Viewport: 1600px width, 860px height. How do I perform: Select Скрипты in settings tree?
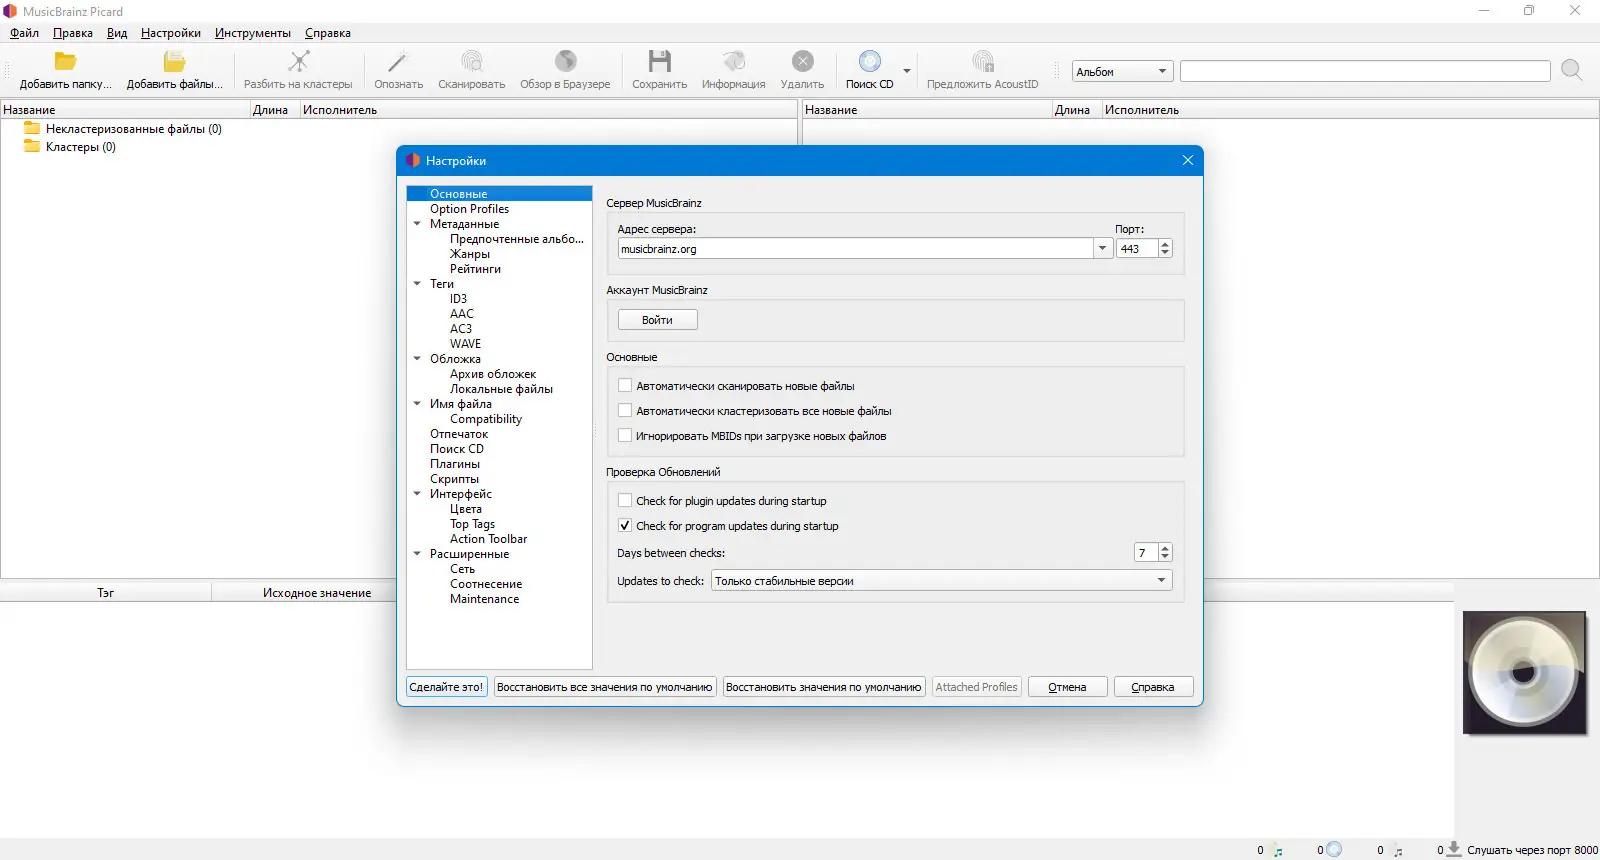click(x=454, y=479)
